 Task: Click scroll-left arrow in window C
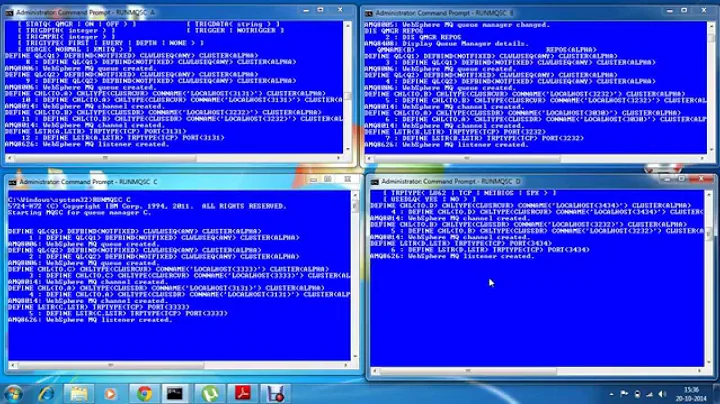click(12, 366)
